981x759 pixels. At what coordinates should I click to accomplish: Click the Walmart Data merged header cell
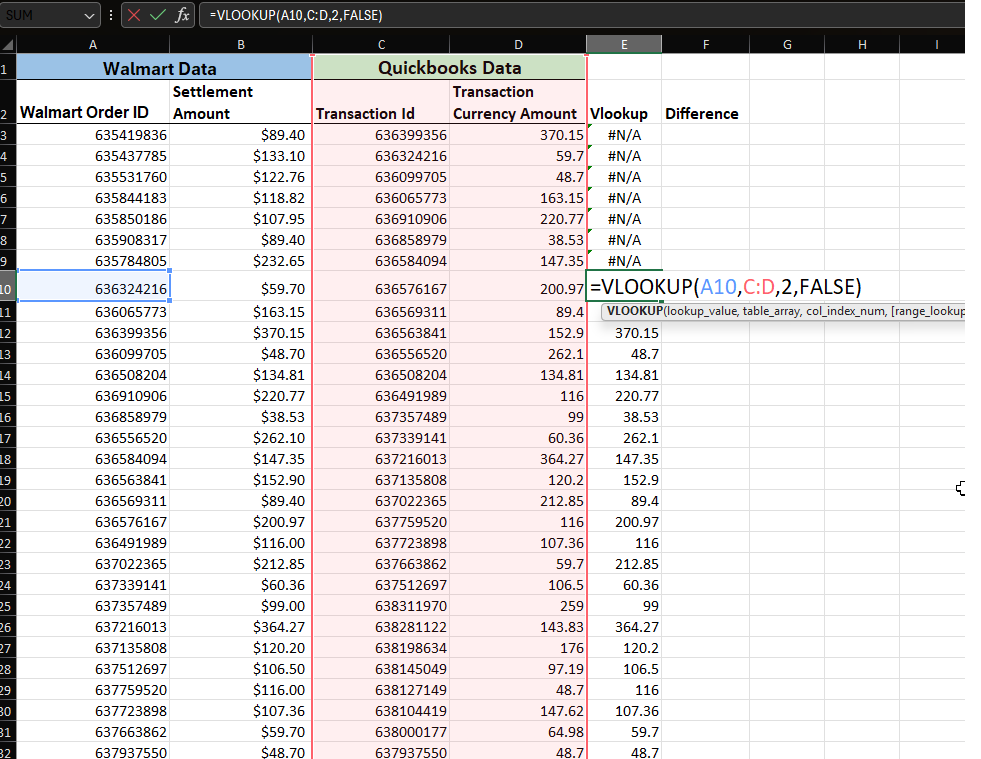[x=164, y=68]
